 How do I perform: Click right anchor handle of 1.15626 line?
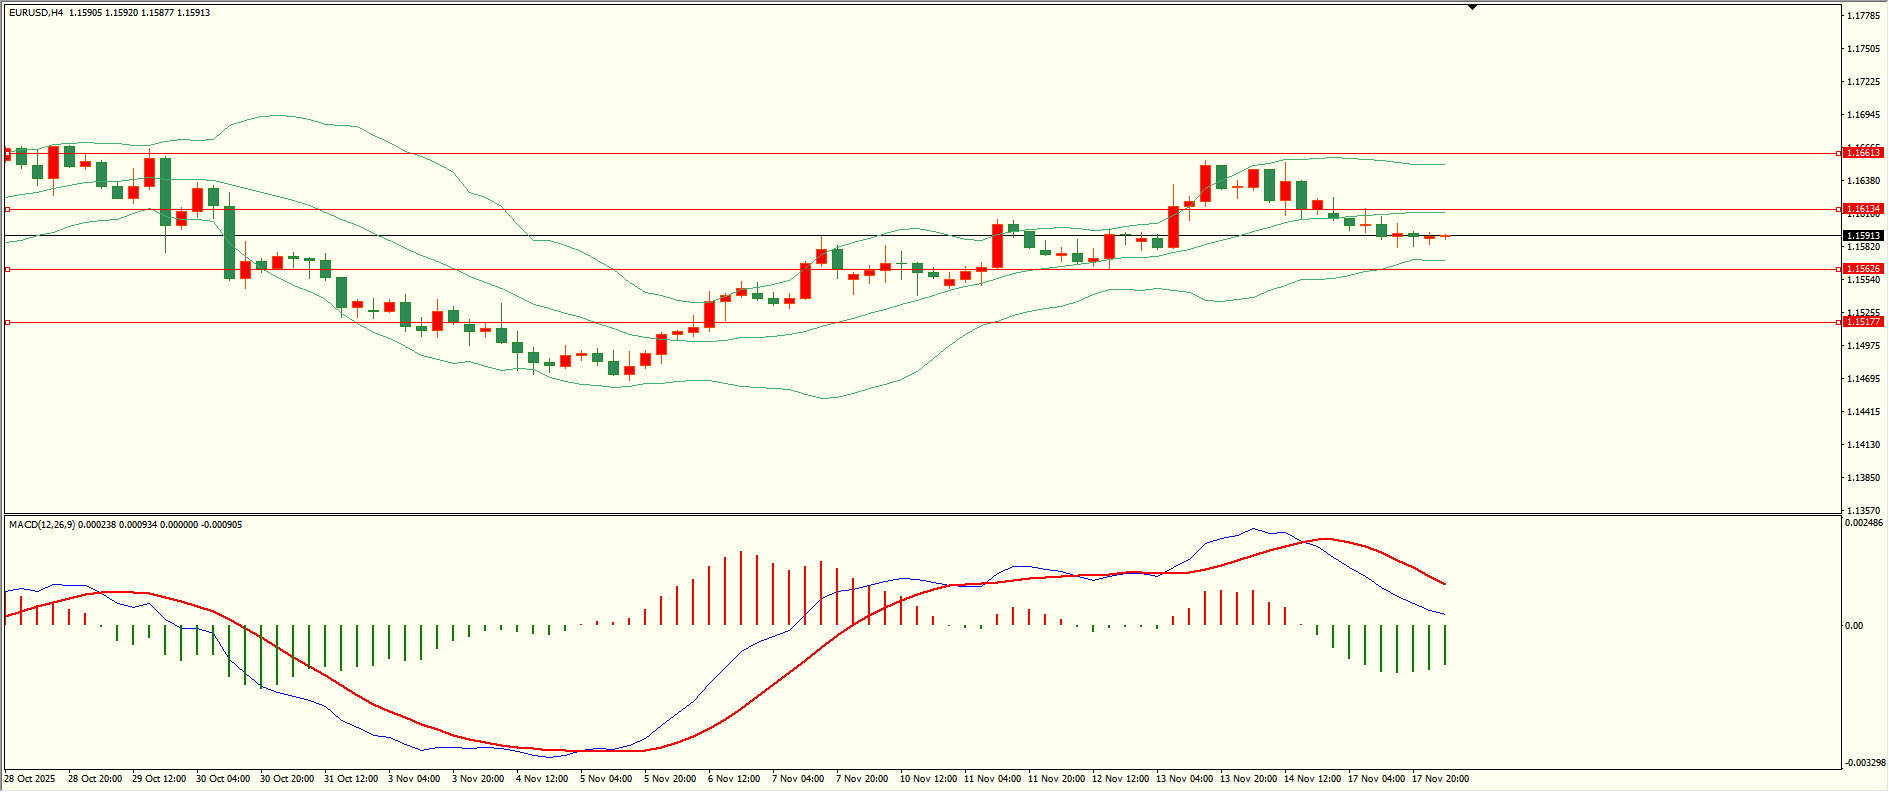tap(1838, 269)
